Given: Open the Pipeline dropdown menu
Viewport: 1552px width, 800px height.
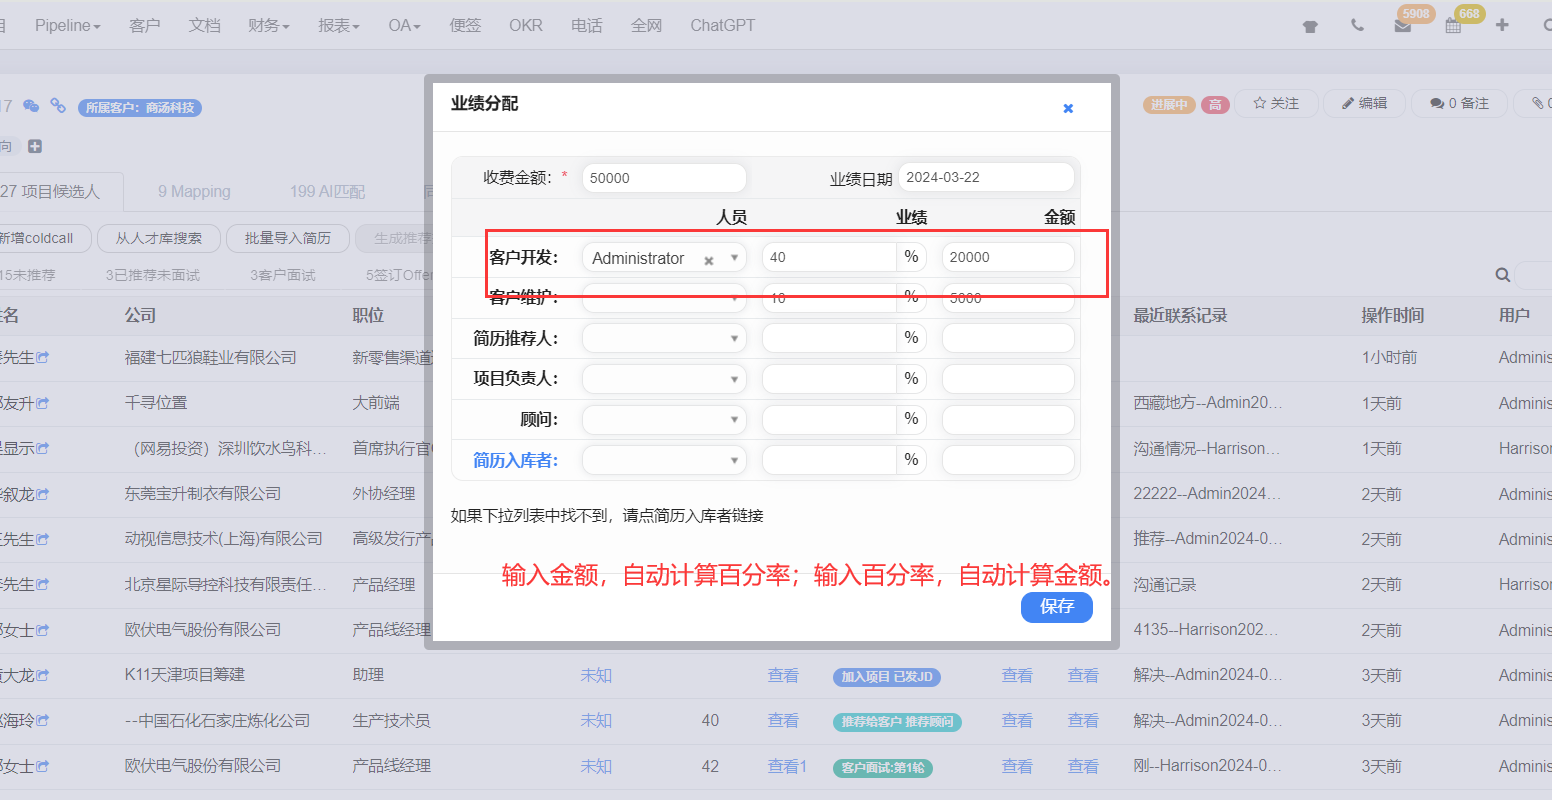Looking at the screenshot, I should point(68,25).
